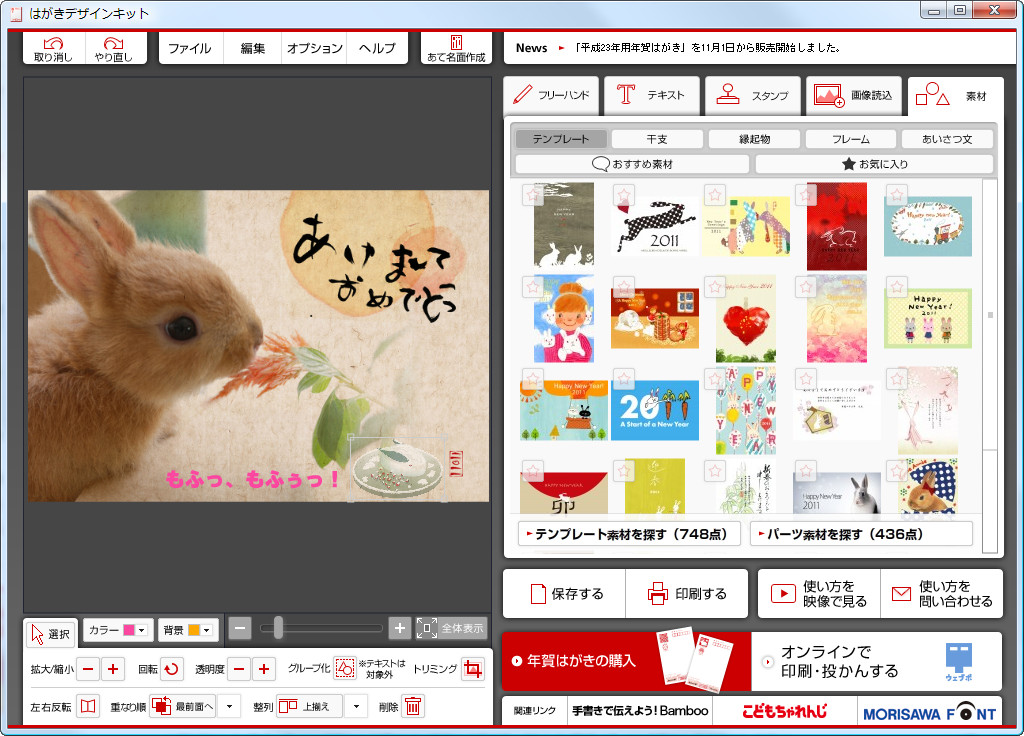The width and height of the screenshot is (1024, 736).
Task: Enlarge object with 拡大/縮小 plus button
Action: tap(113, 669)
